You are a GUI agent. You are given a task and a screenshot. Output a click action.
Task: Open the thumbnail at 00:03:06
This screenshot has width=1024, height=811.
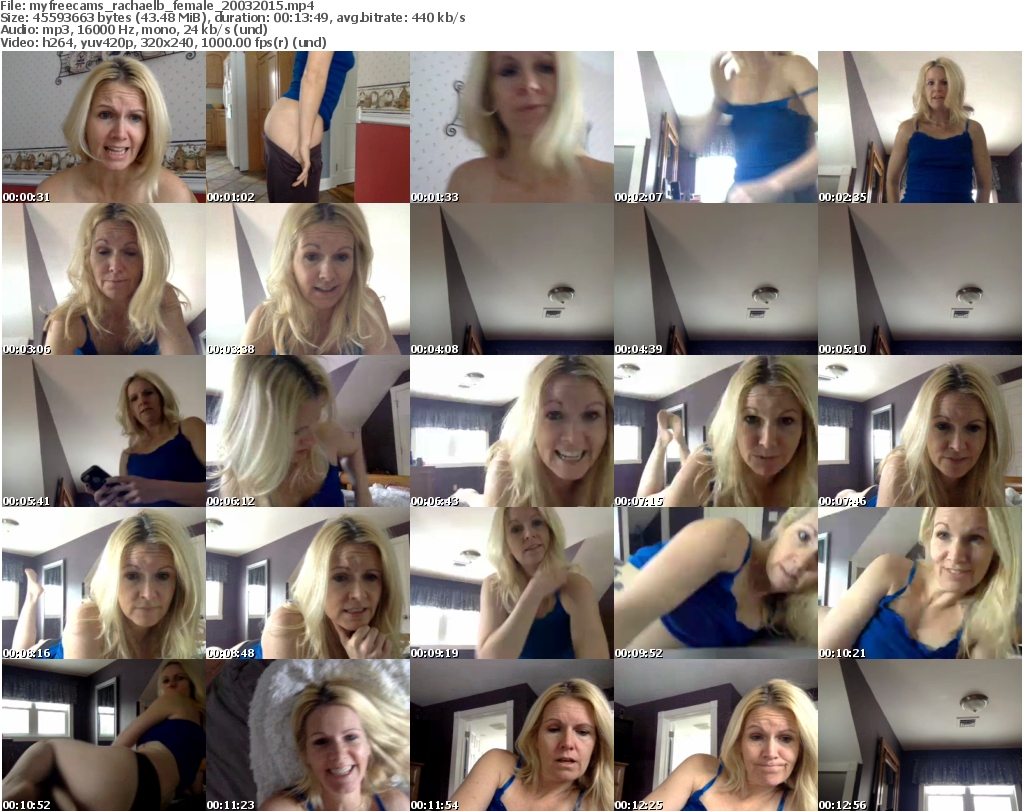(x=104, y=279)
